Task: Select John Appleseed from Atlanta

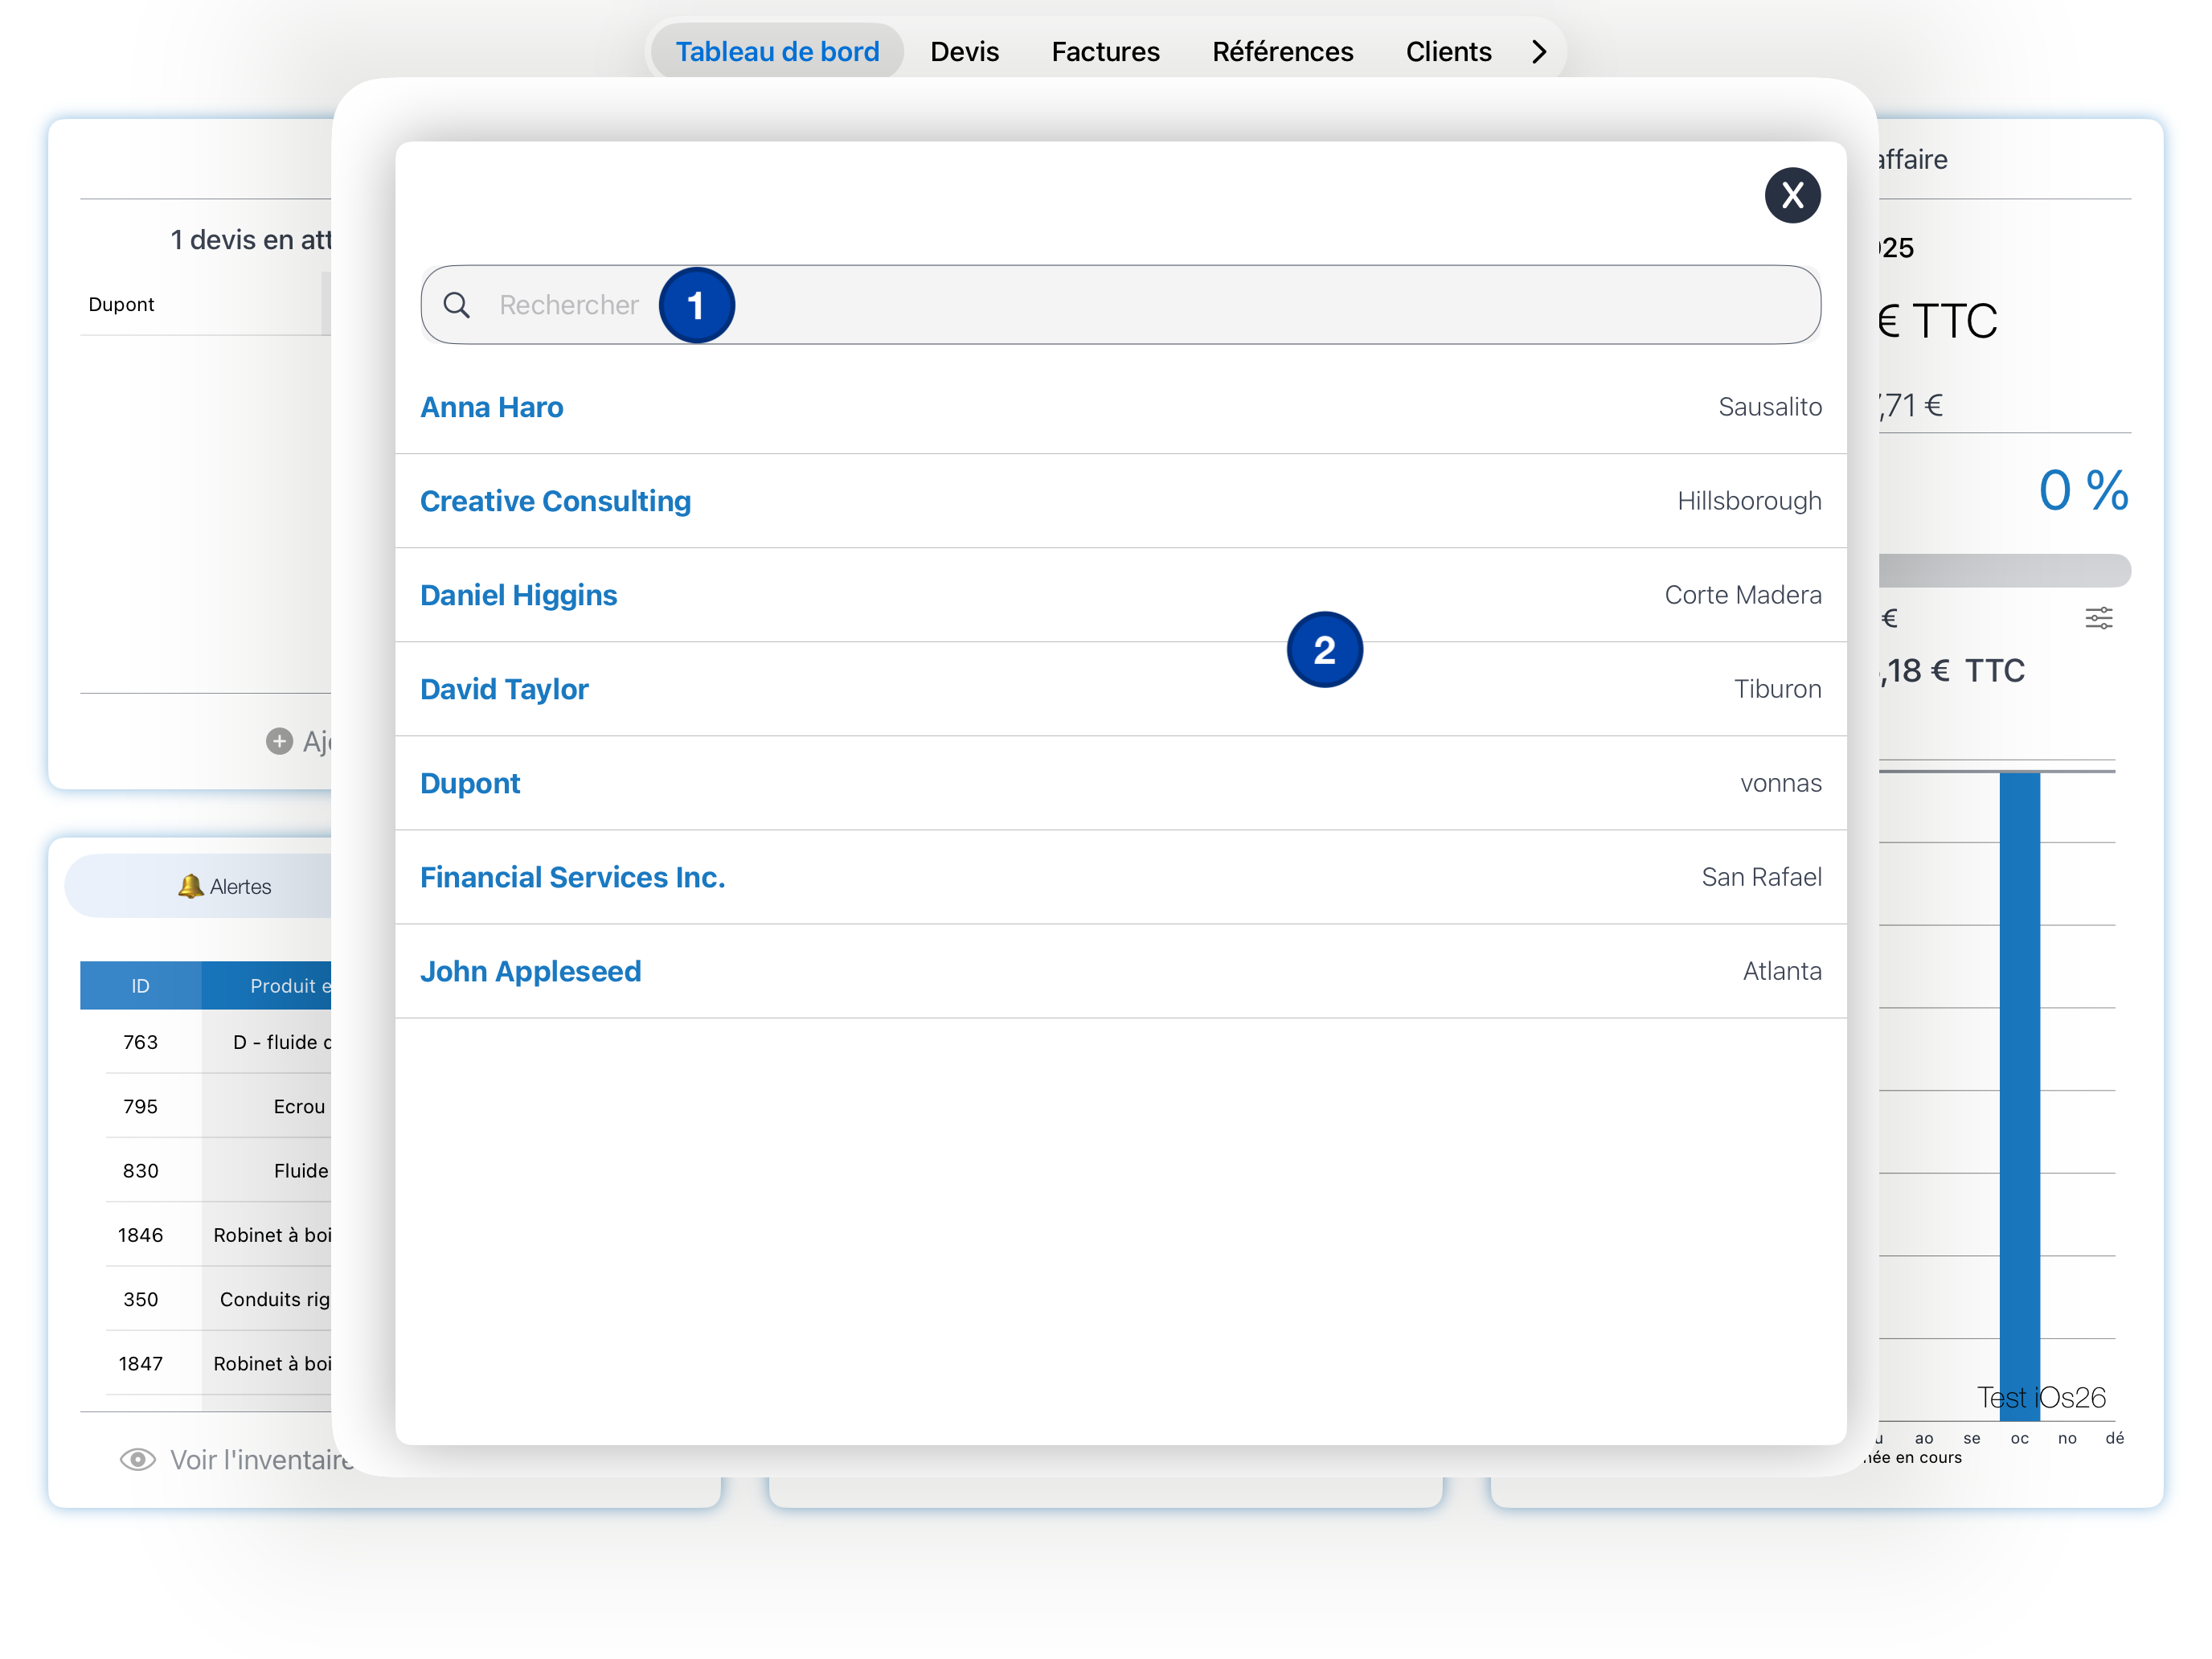Action: click(530, 971)
